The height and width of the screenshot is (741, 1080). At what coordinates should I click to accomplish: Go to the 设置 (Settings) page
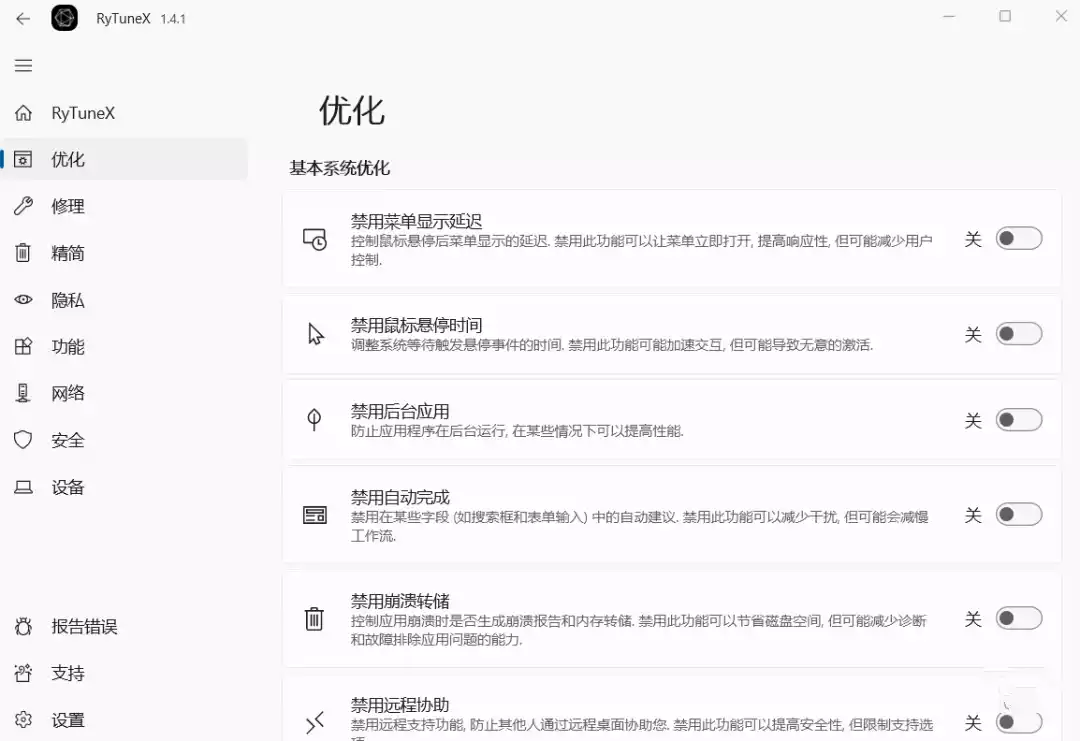pos(23,719)
